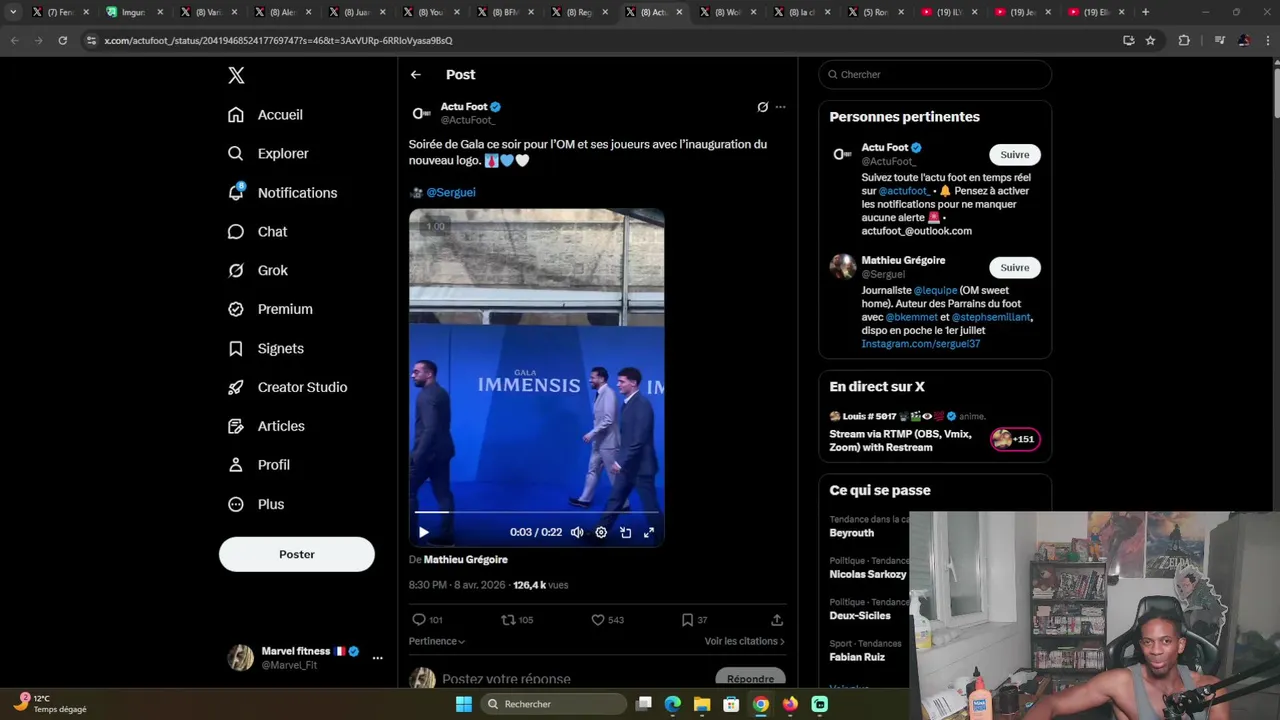
Task: Seek on the video progress bar
Action: point(536,512)
